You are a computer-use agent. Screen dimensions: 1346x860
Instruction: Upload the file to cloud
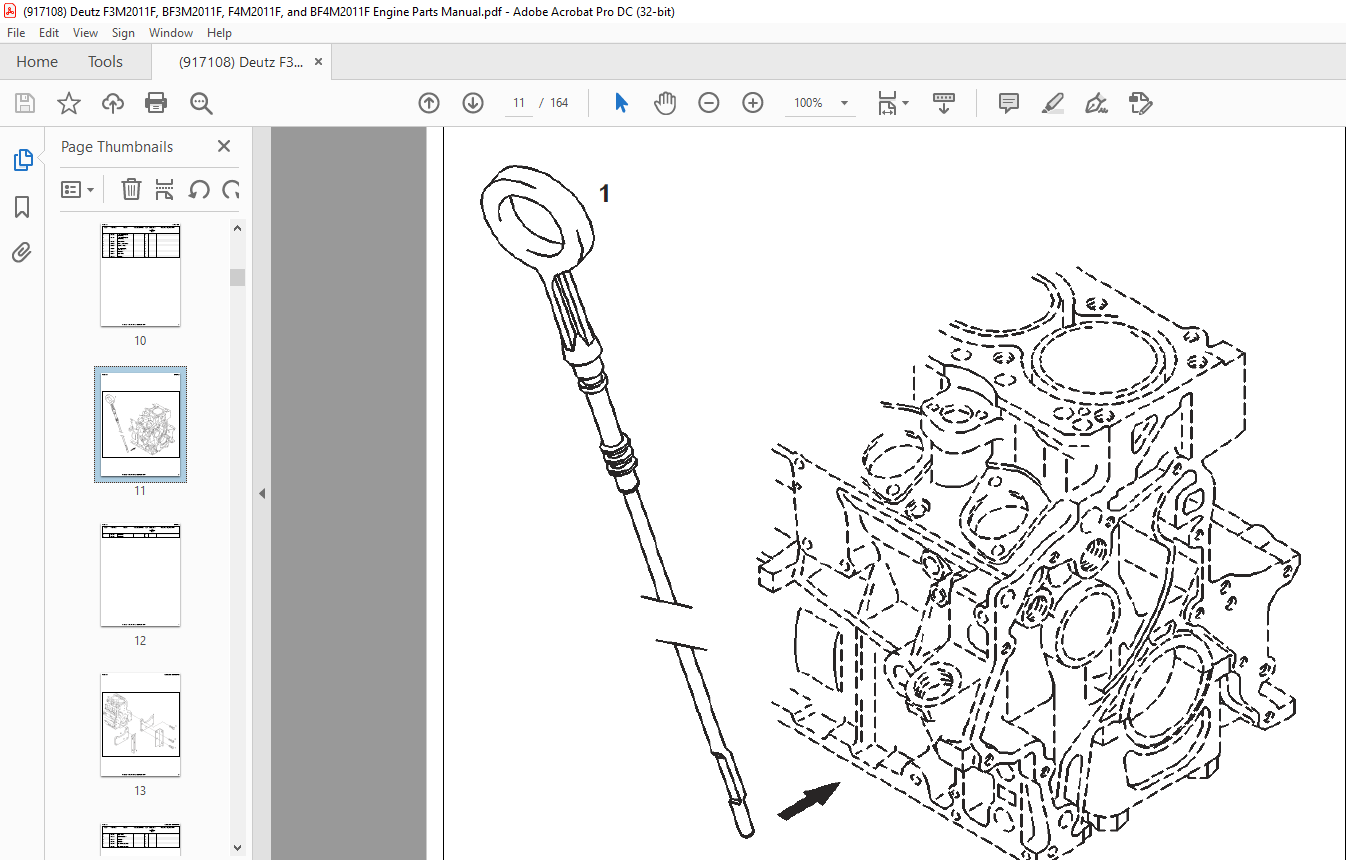click(x=113, y=103)
